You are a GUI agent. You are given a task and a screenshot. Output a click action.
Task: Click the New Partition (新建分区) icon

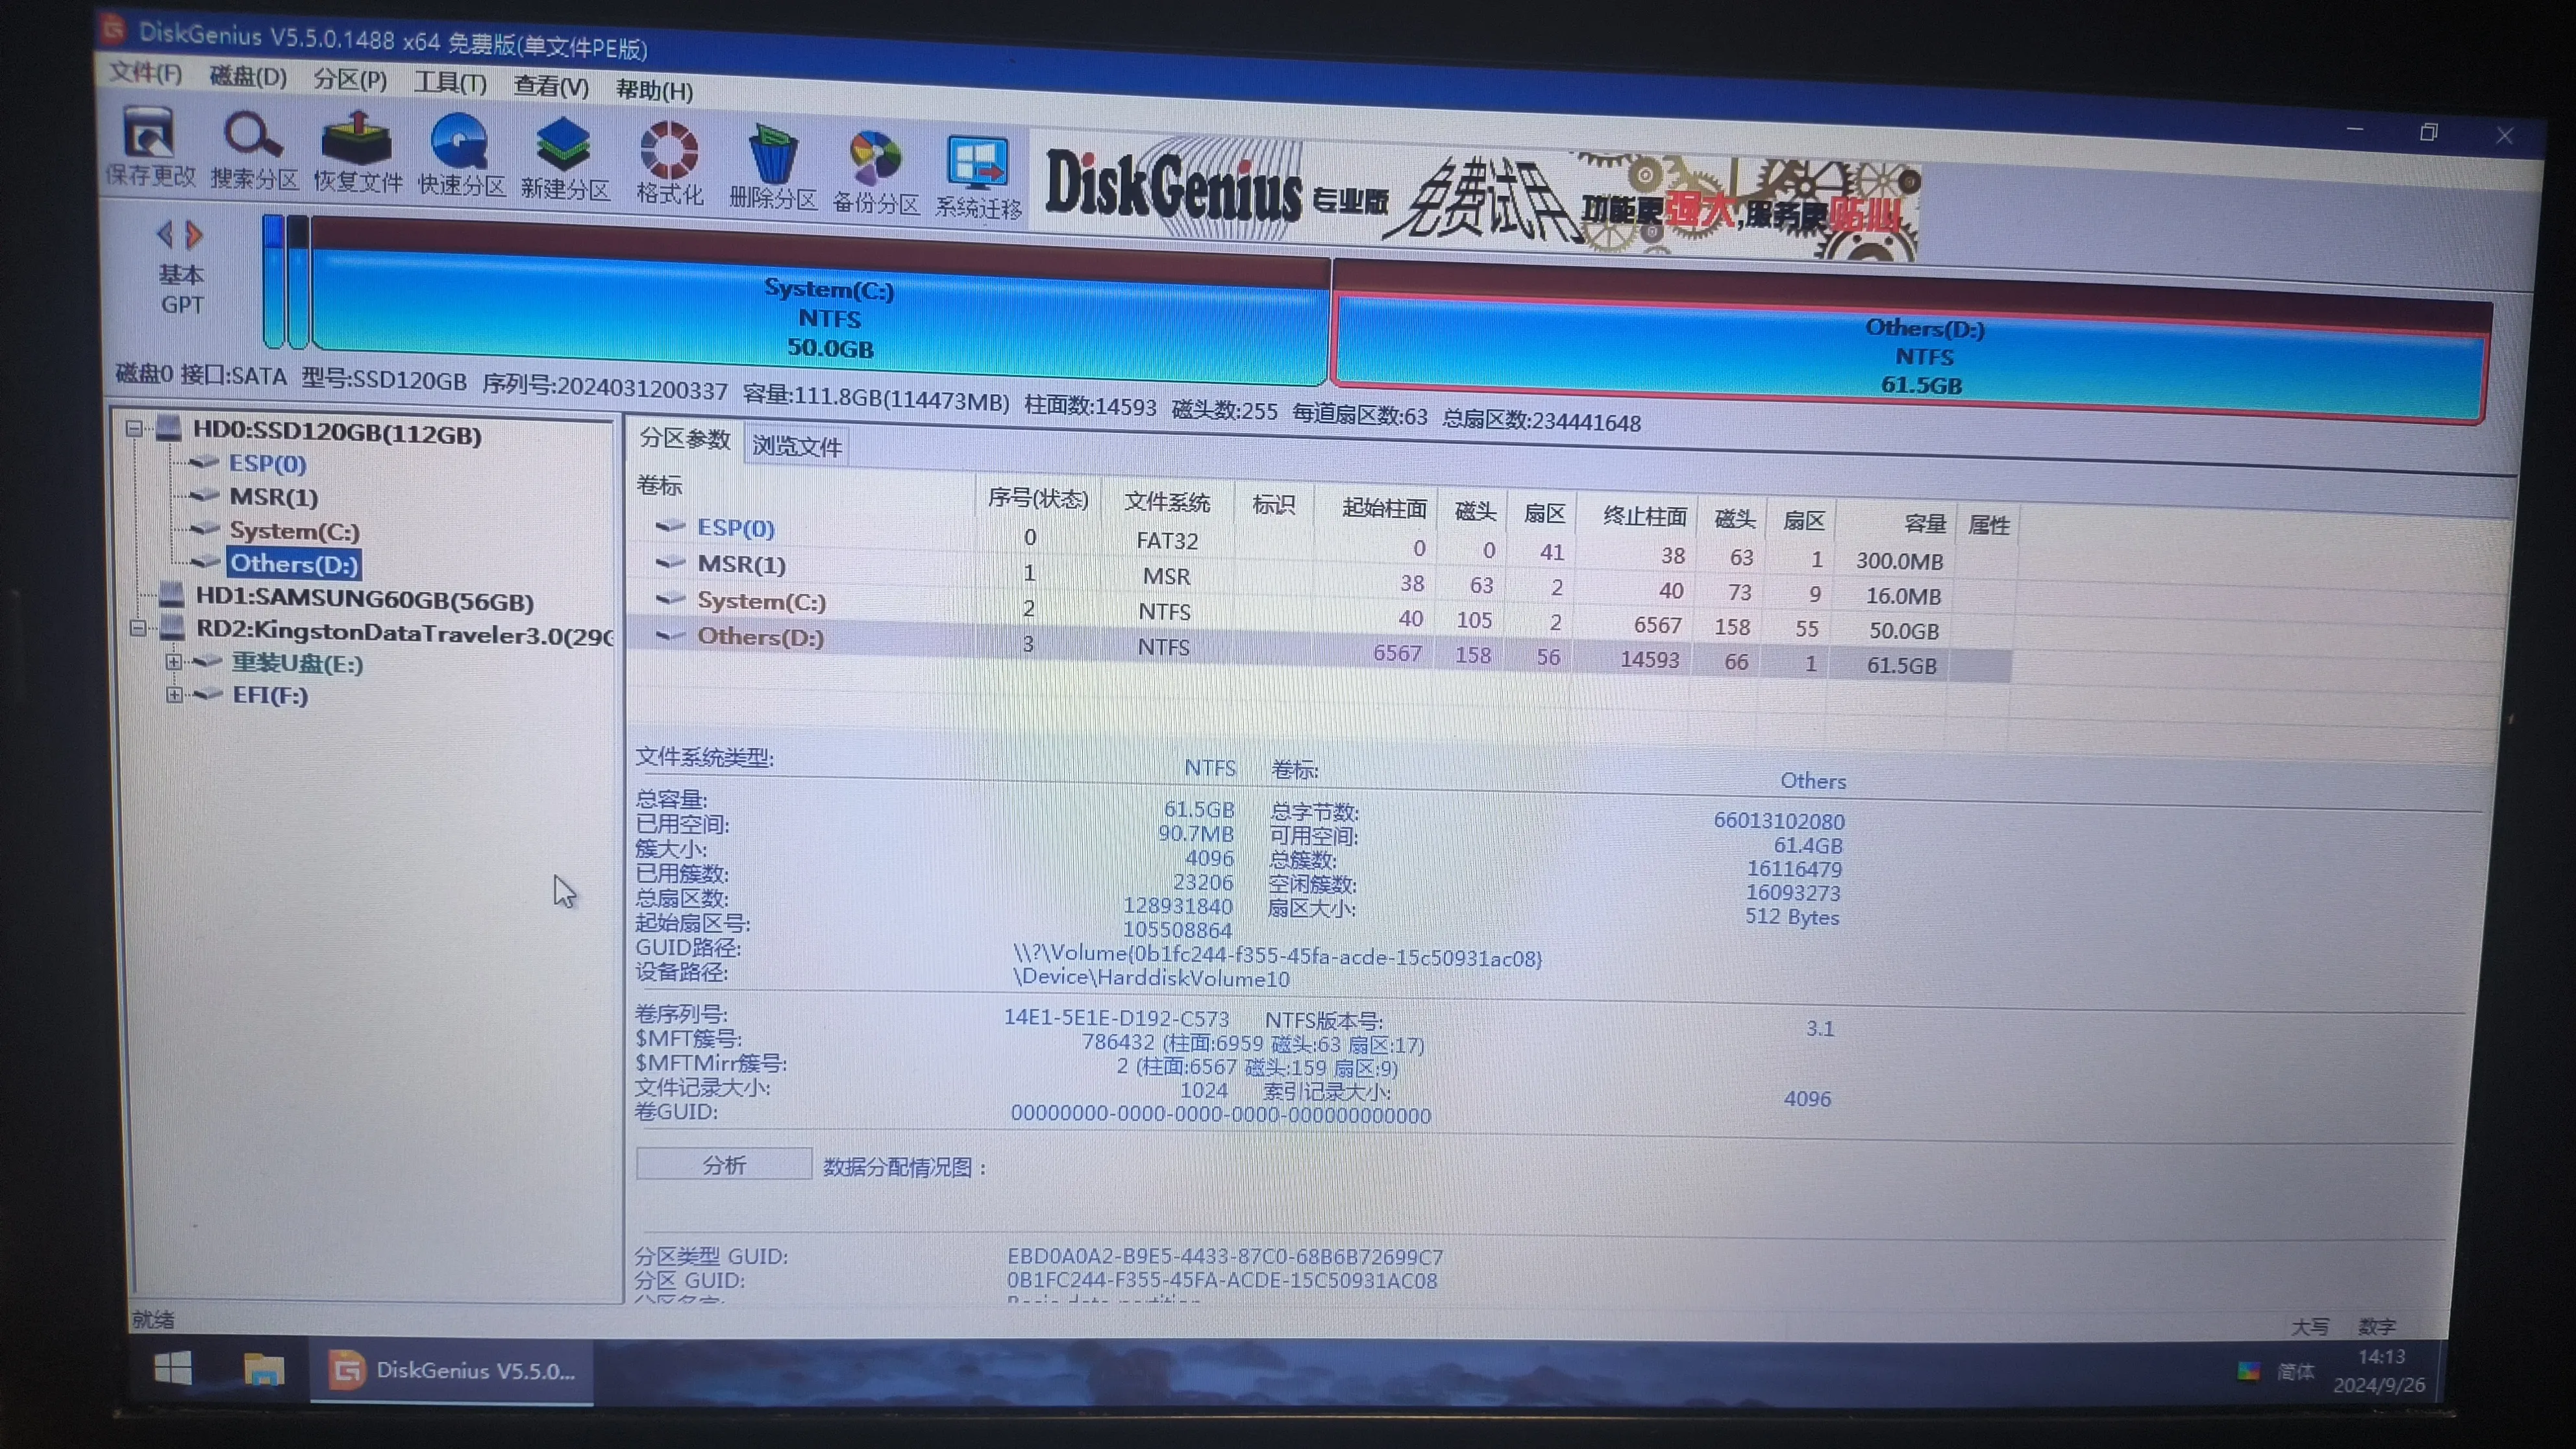pos(565,160)
